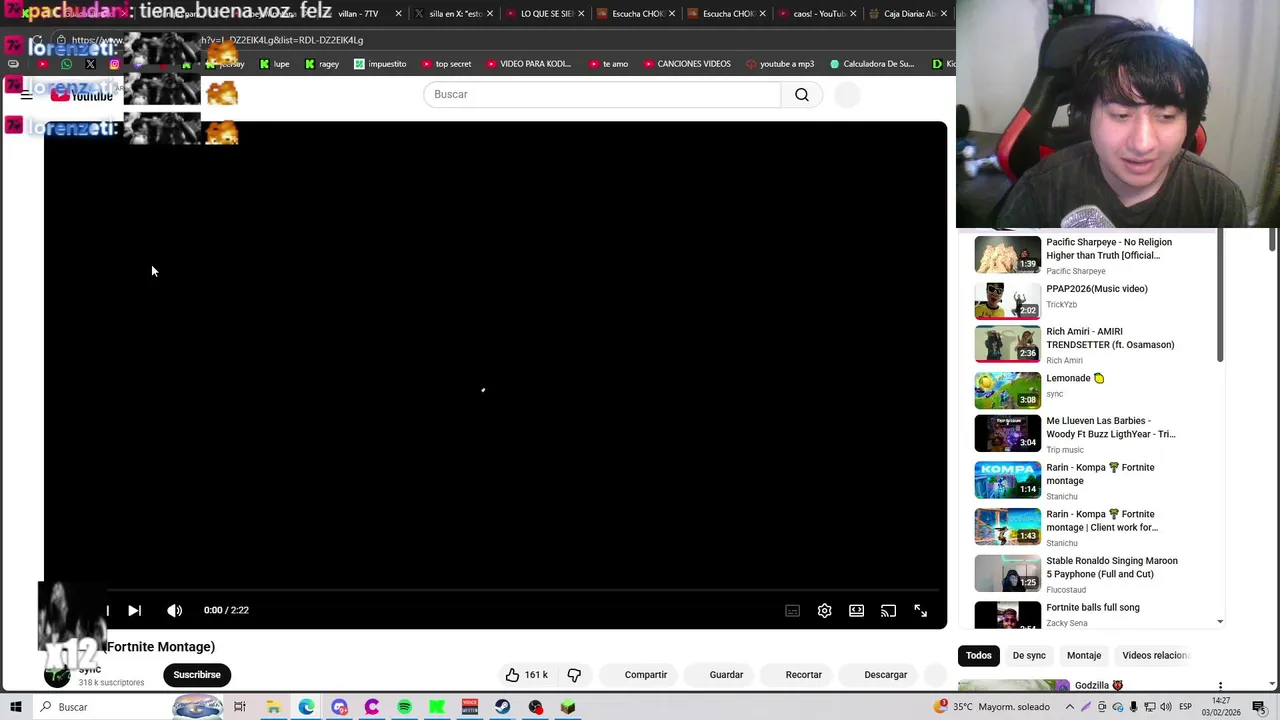The width and height of the screenshot is (1280, 720).
Task: Open the X bookmark icon
Action: pyautogui.click(x=90, y=64)
